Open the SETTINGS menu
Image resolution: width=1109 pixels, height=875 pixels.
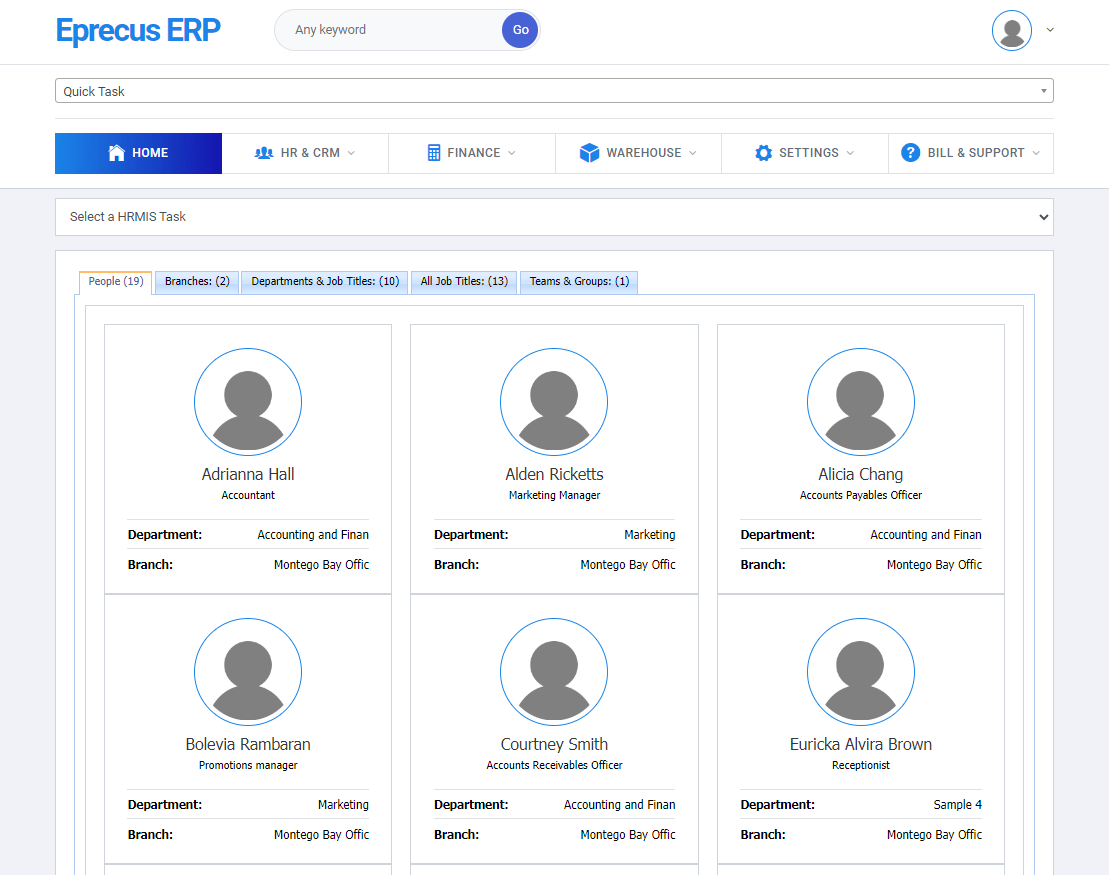coord(805,153)
